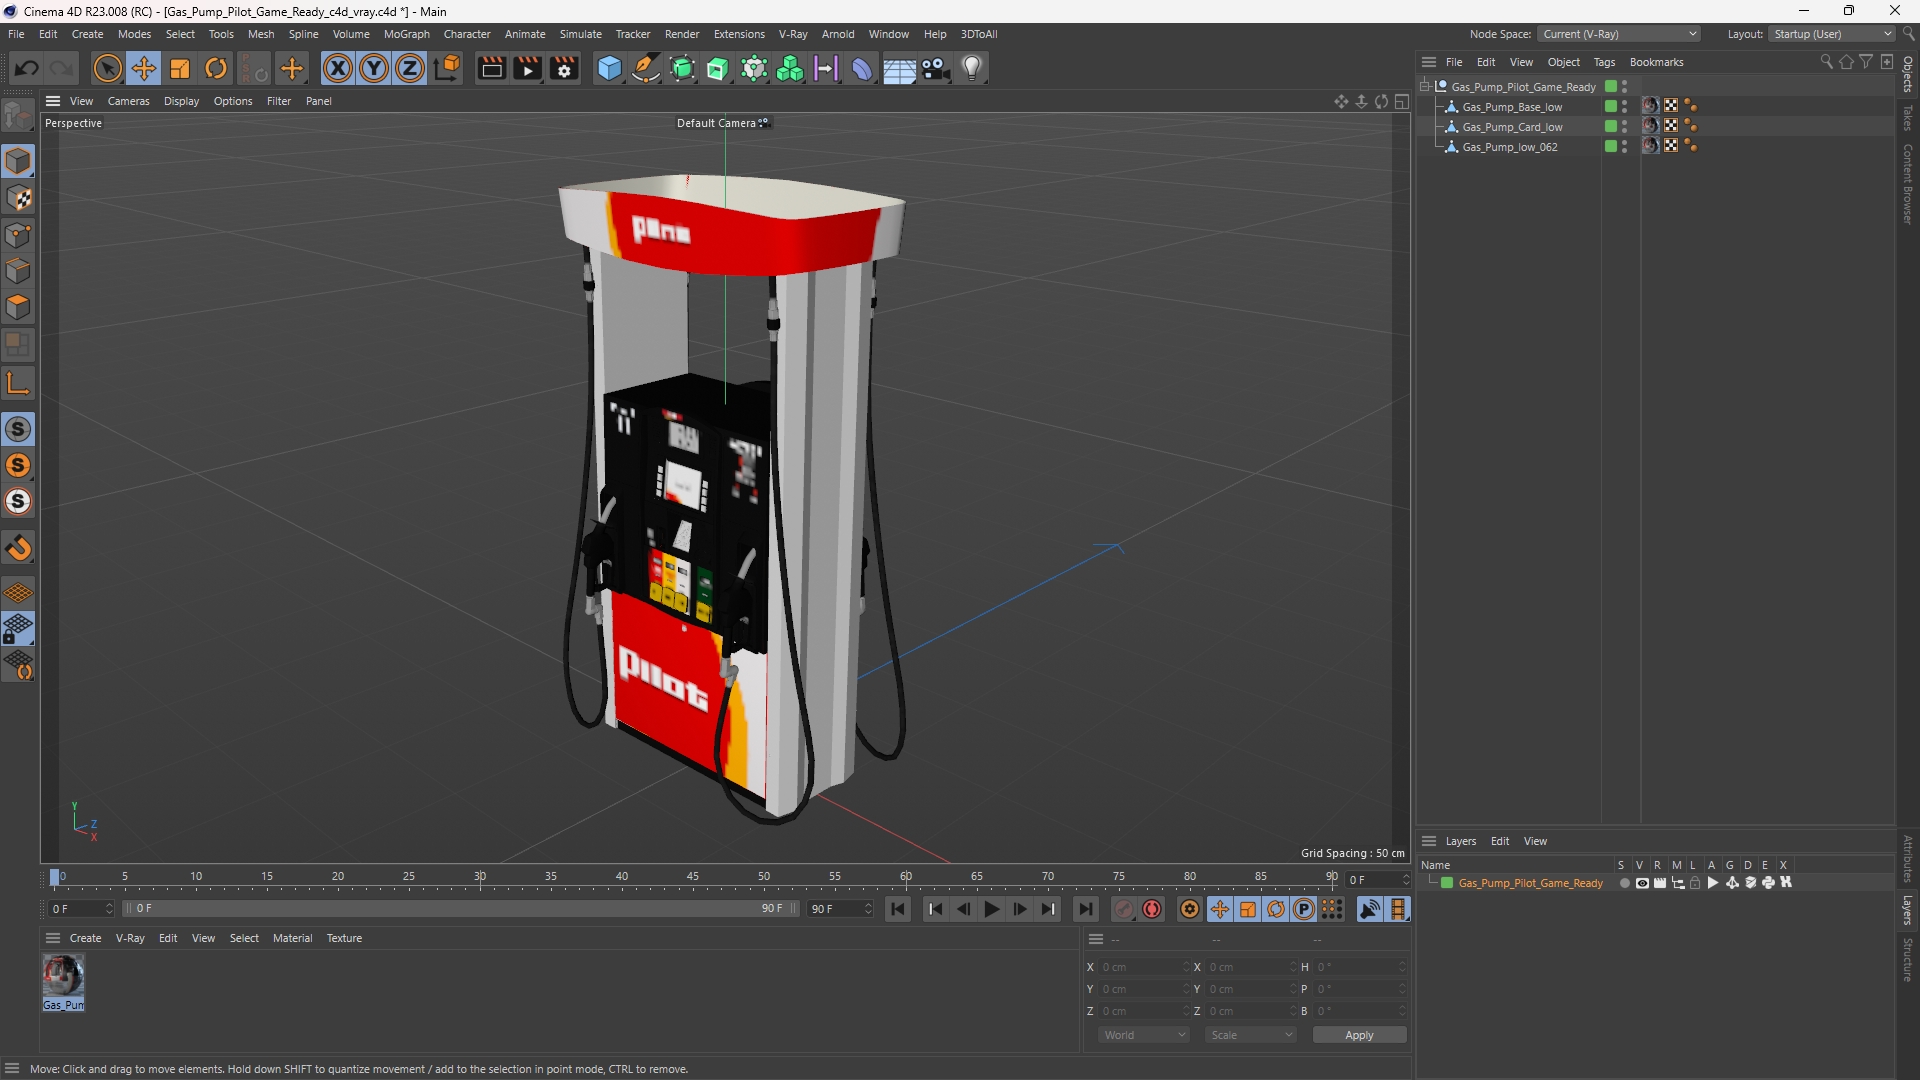Activate the Scale tool

tap(180, 68)
